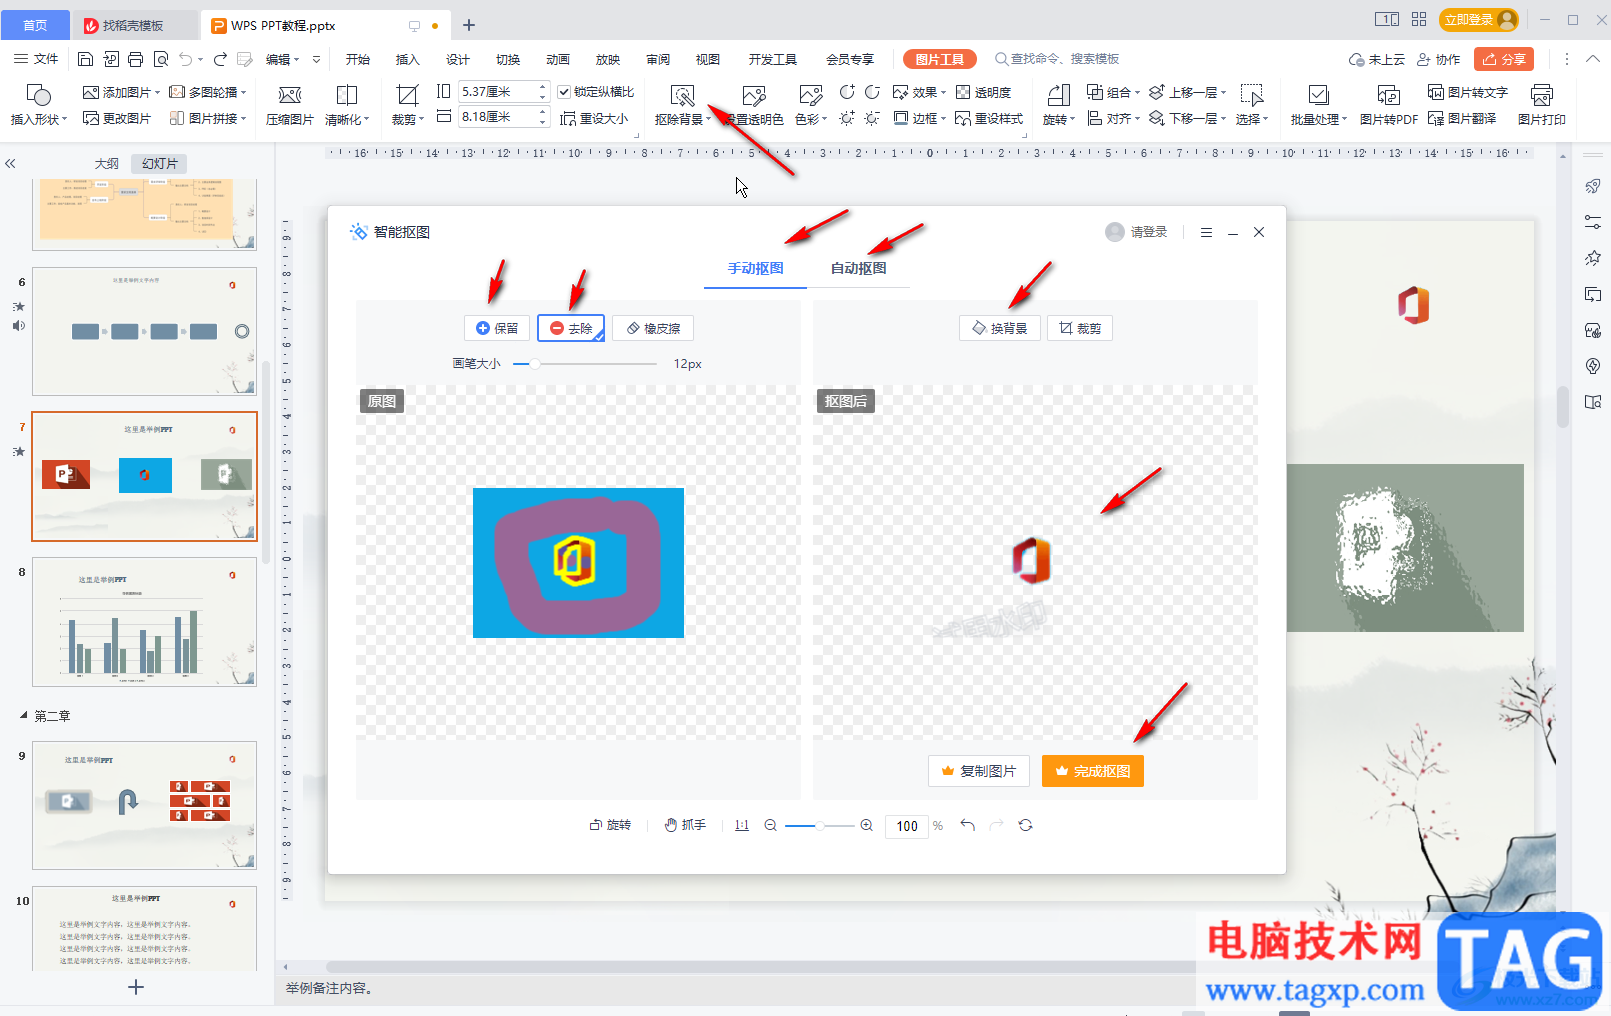Click the reset refresh icon in dialog
Screen dimensions: 1611x1016
click(1025, 825)
